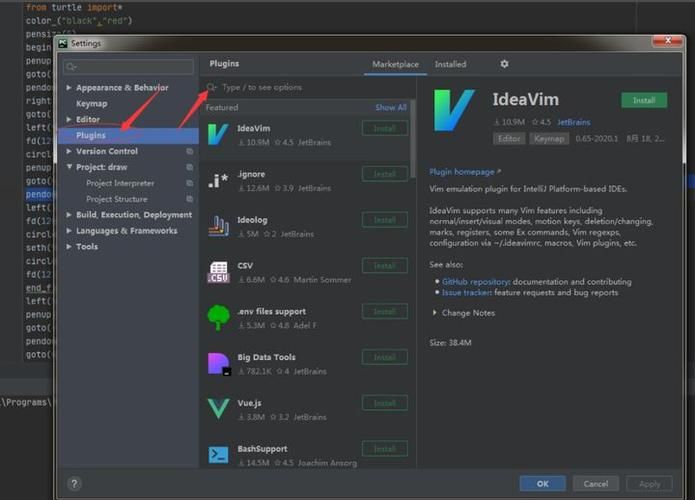Click project-level icon beside Version Control
This screenshot has height=500, width=695.
pyautogui.click(x=189, y=151)
